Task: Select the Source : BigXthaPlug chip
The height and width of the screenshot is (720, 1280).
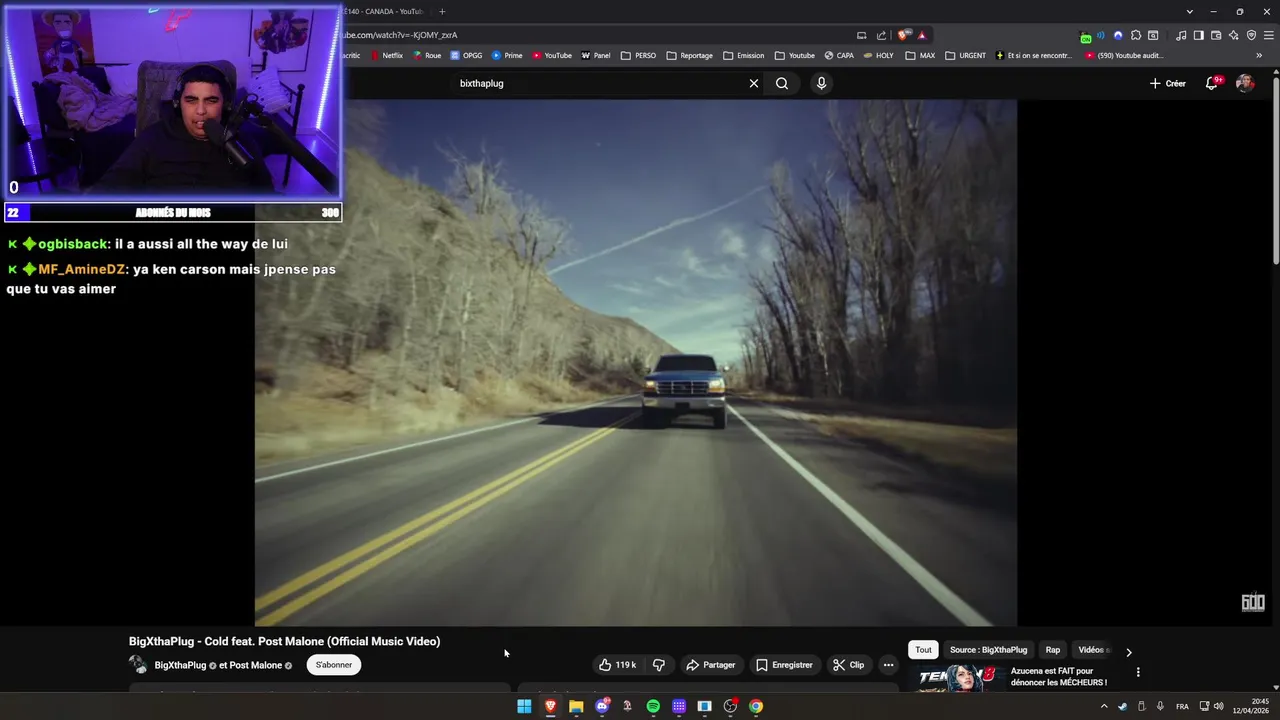Action: pos(988,650)
